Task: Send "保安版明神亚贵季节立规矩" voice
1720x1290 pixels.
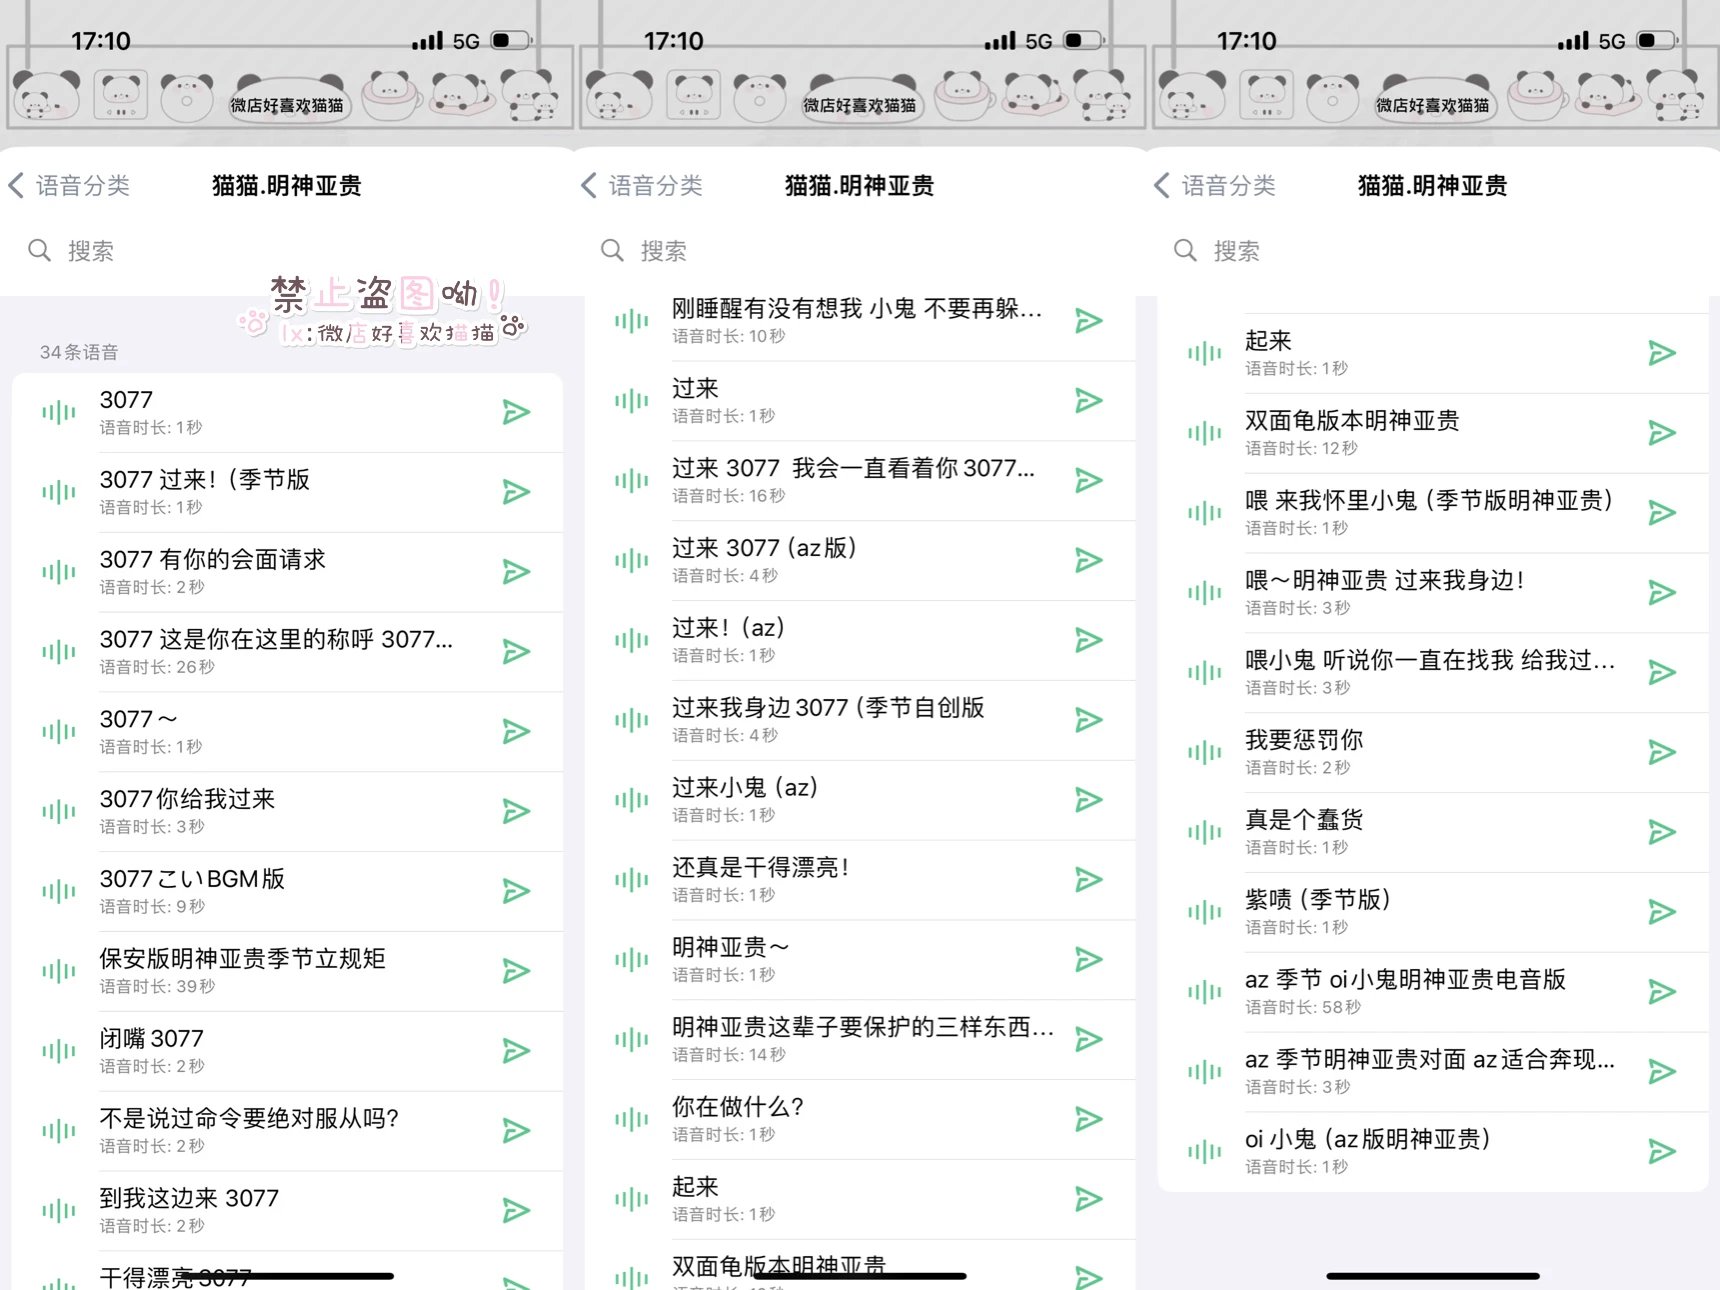Action: click(x=516, y=971)
